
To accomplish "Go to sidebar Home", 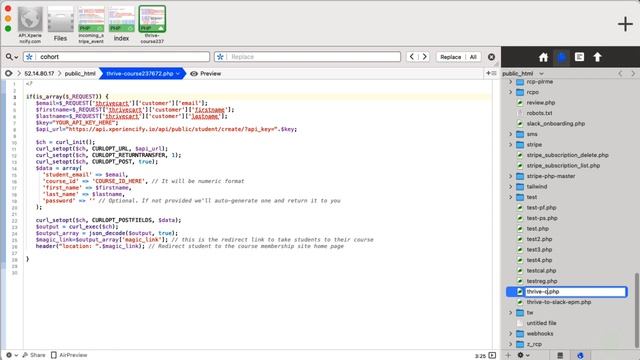I will click(x=543, y=57).
